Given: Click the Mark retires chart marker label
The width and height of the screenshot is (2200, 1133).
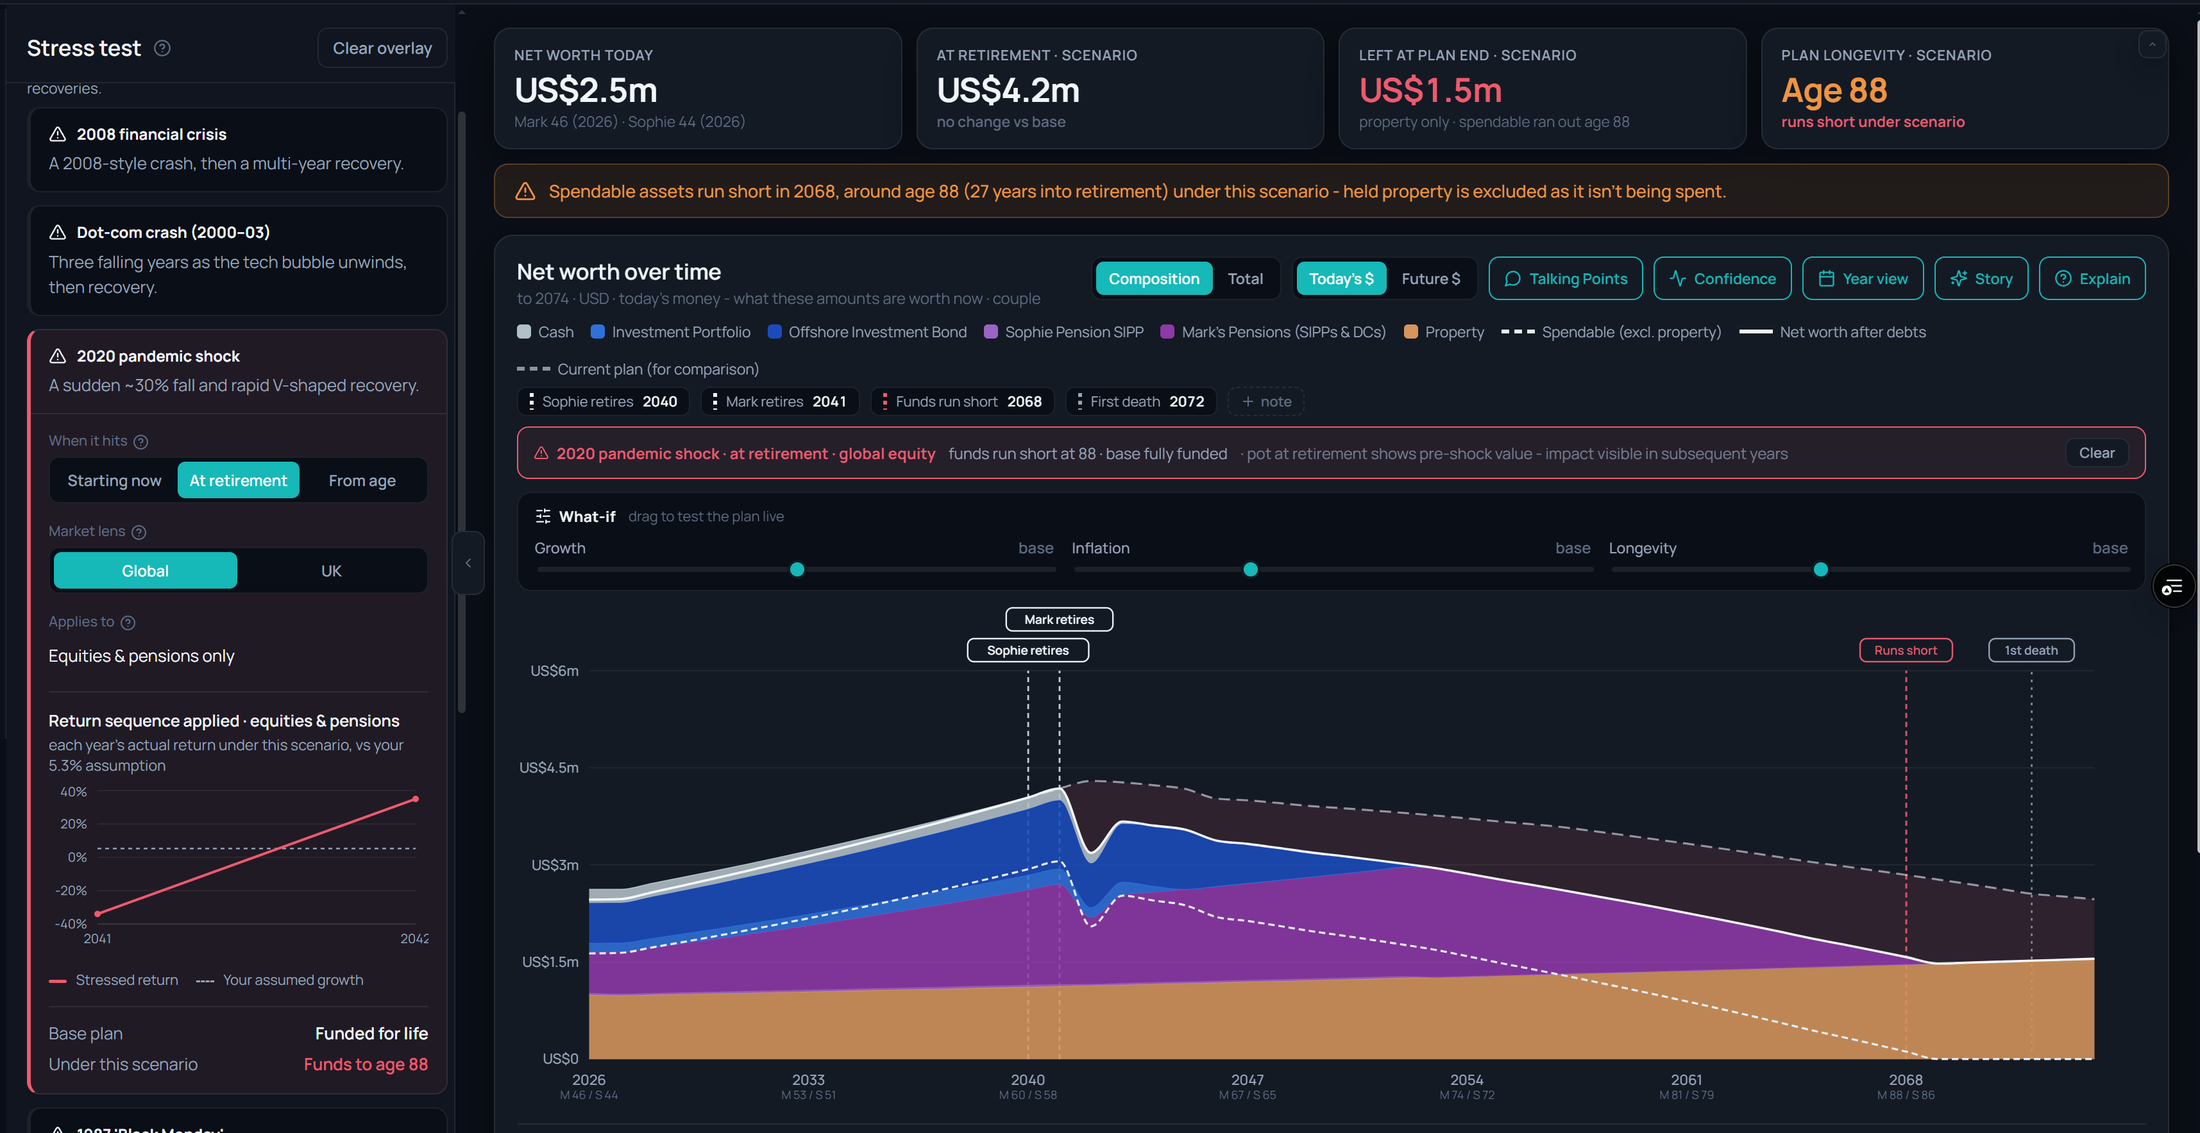Looking at the screenshot, I should [x=1059, y=619].
